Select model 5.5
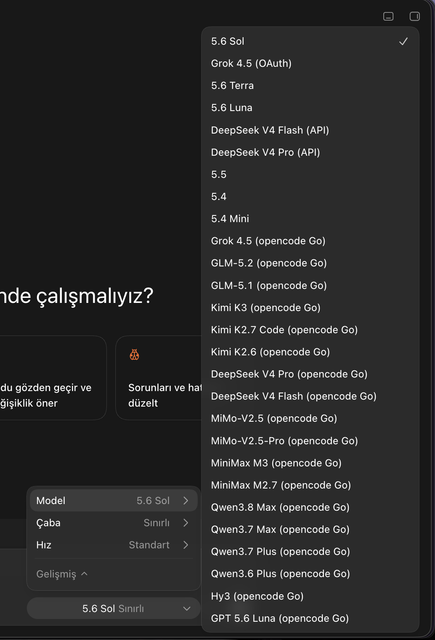This screenshot has height=640, width=435. [x=310, y=174]
